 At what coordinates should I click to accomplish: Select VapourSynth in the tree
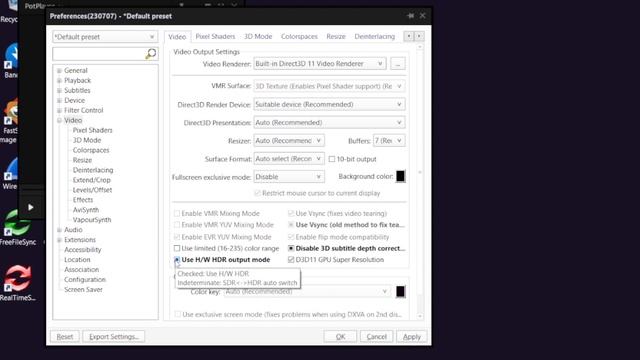(92, 220)
